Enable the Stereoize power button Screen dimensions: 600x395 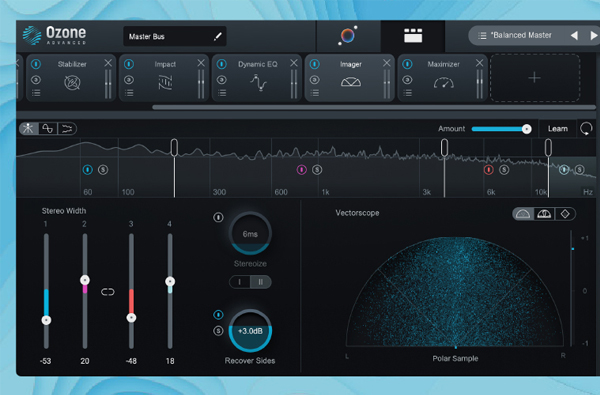(x=218, y=217)
